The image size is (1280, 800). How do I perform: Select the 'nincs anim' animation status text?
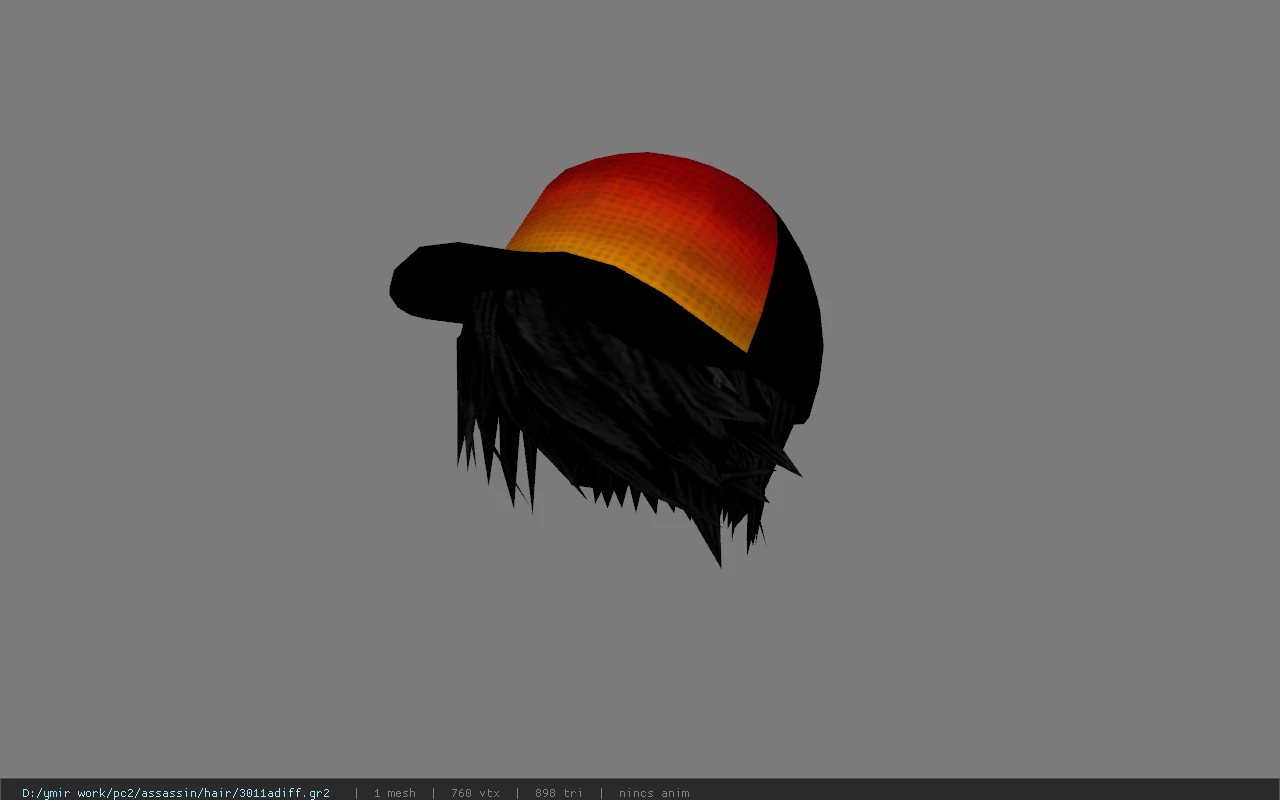654,793
